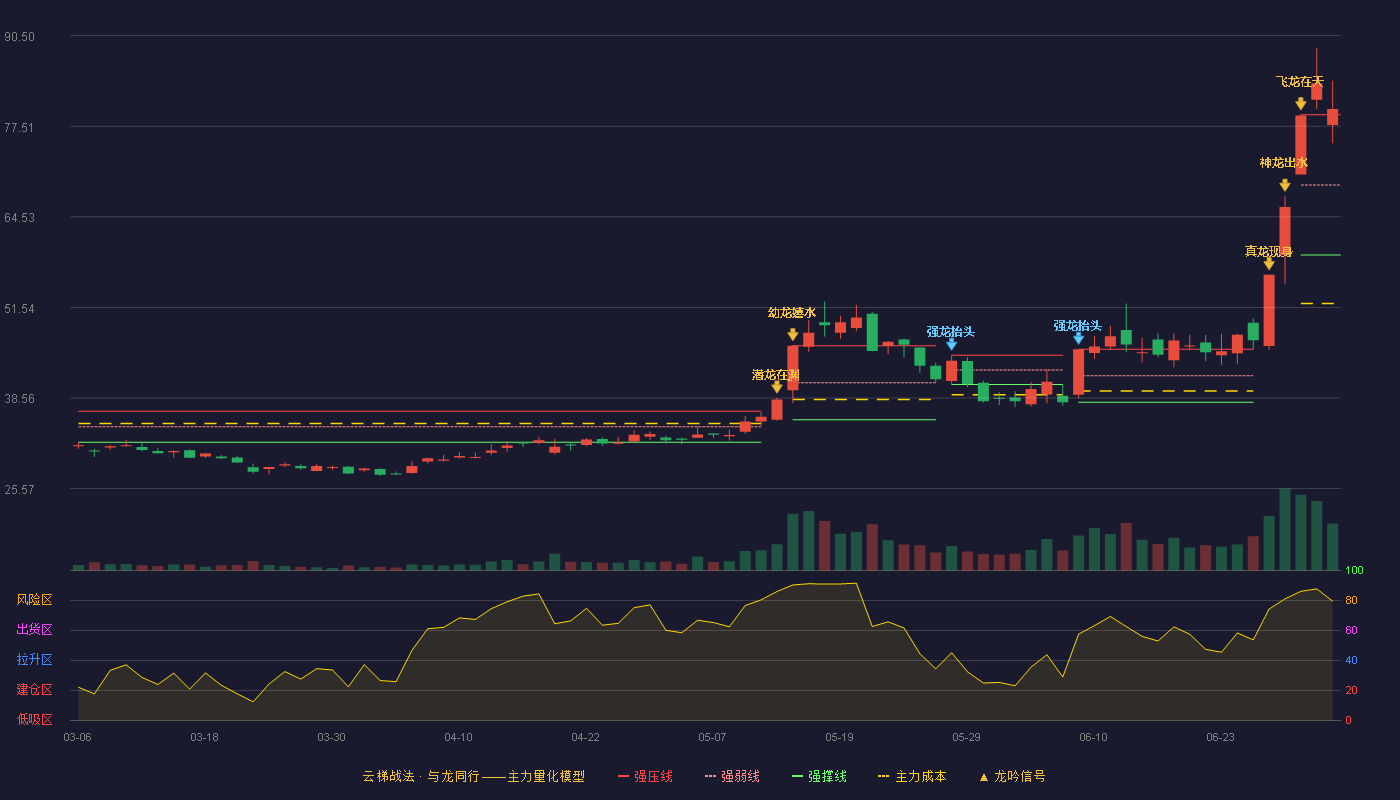Select the 潜龙在渊 signal label
1400x800 pixels.
point(776,374)
